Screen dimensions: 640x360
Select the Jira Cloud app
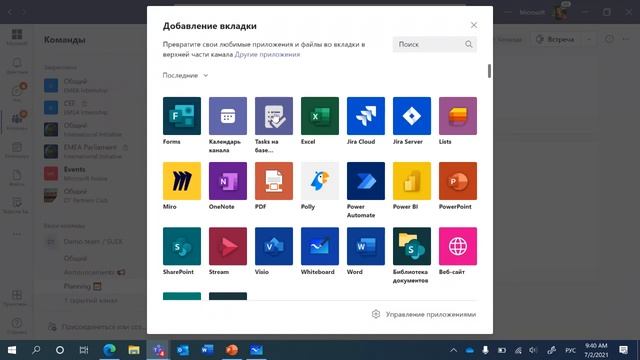coord(366,116)
